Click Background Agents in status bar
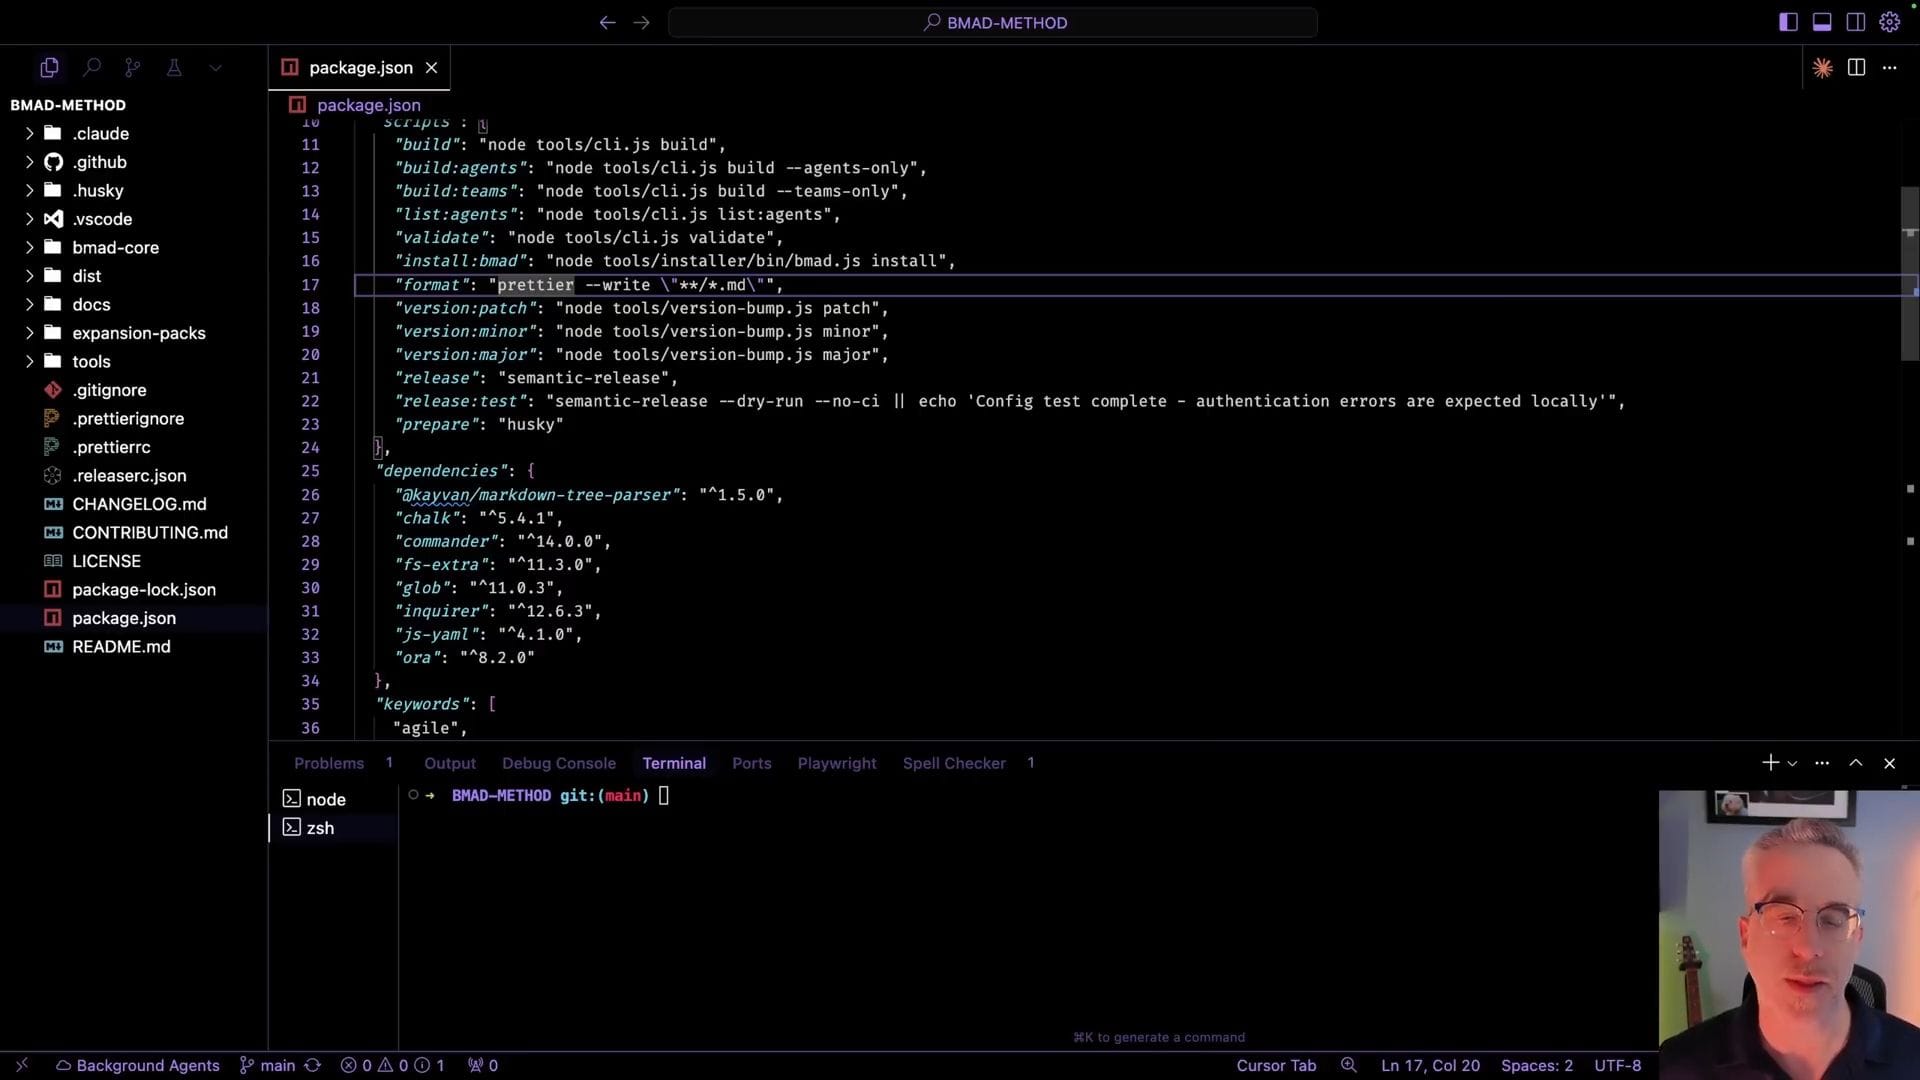1920x1080 pixels. click(137, 1066)
